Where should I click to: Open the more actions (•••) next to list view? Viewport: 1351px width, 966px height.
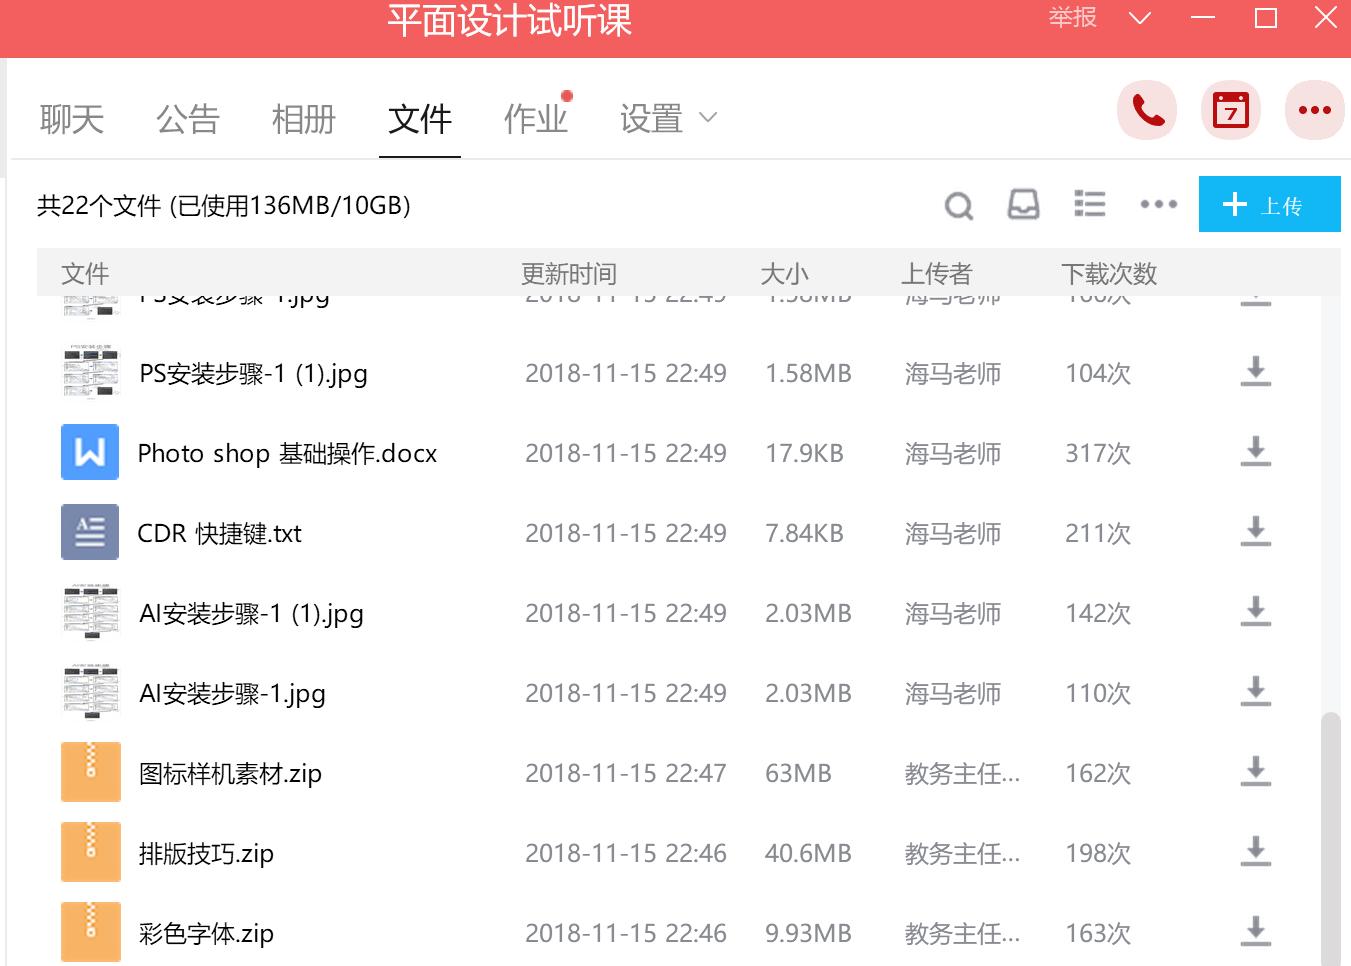click(x=1157, y=205)
